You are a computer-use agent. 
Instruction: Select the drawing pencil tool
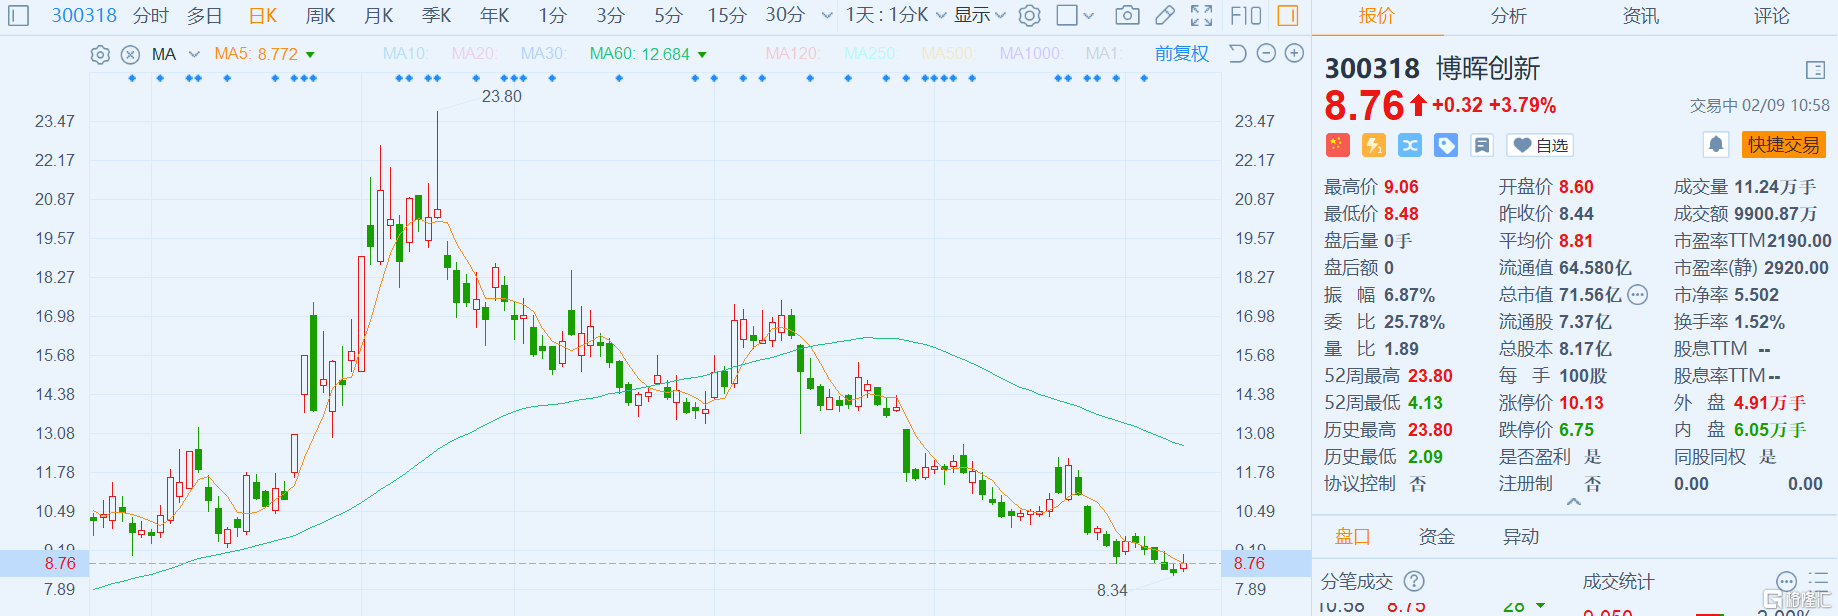(1165, 16)
